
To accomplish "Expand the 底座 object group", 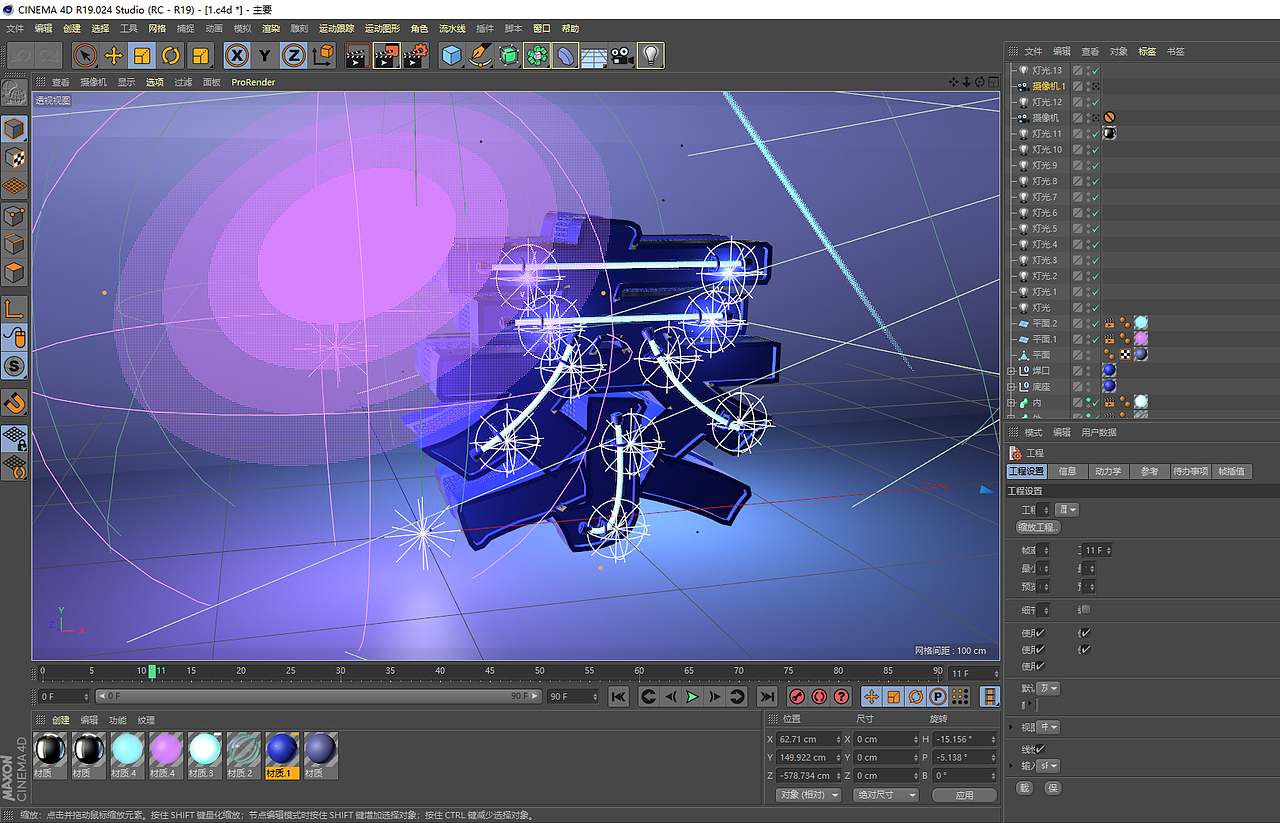I will (1011, 387).
